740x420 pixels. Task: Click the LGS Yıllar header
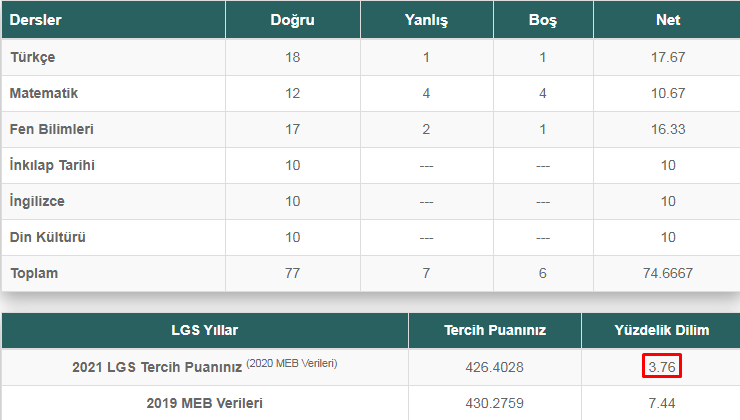(205, 330)
